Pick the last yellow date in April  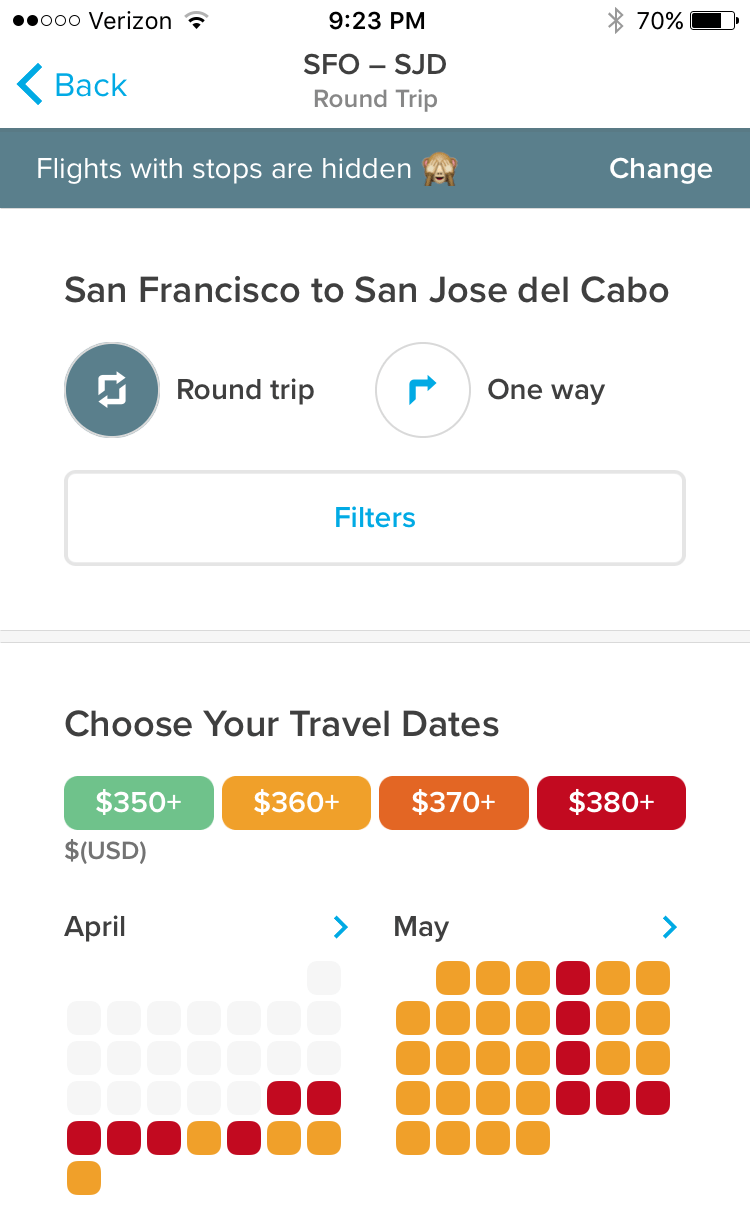tap(84, 1177)
